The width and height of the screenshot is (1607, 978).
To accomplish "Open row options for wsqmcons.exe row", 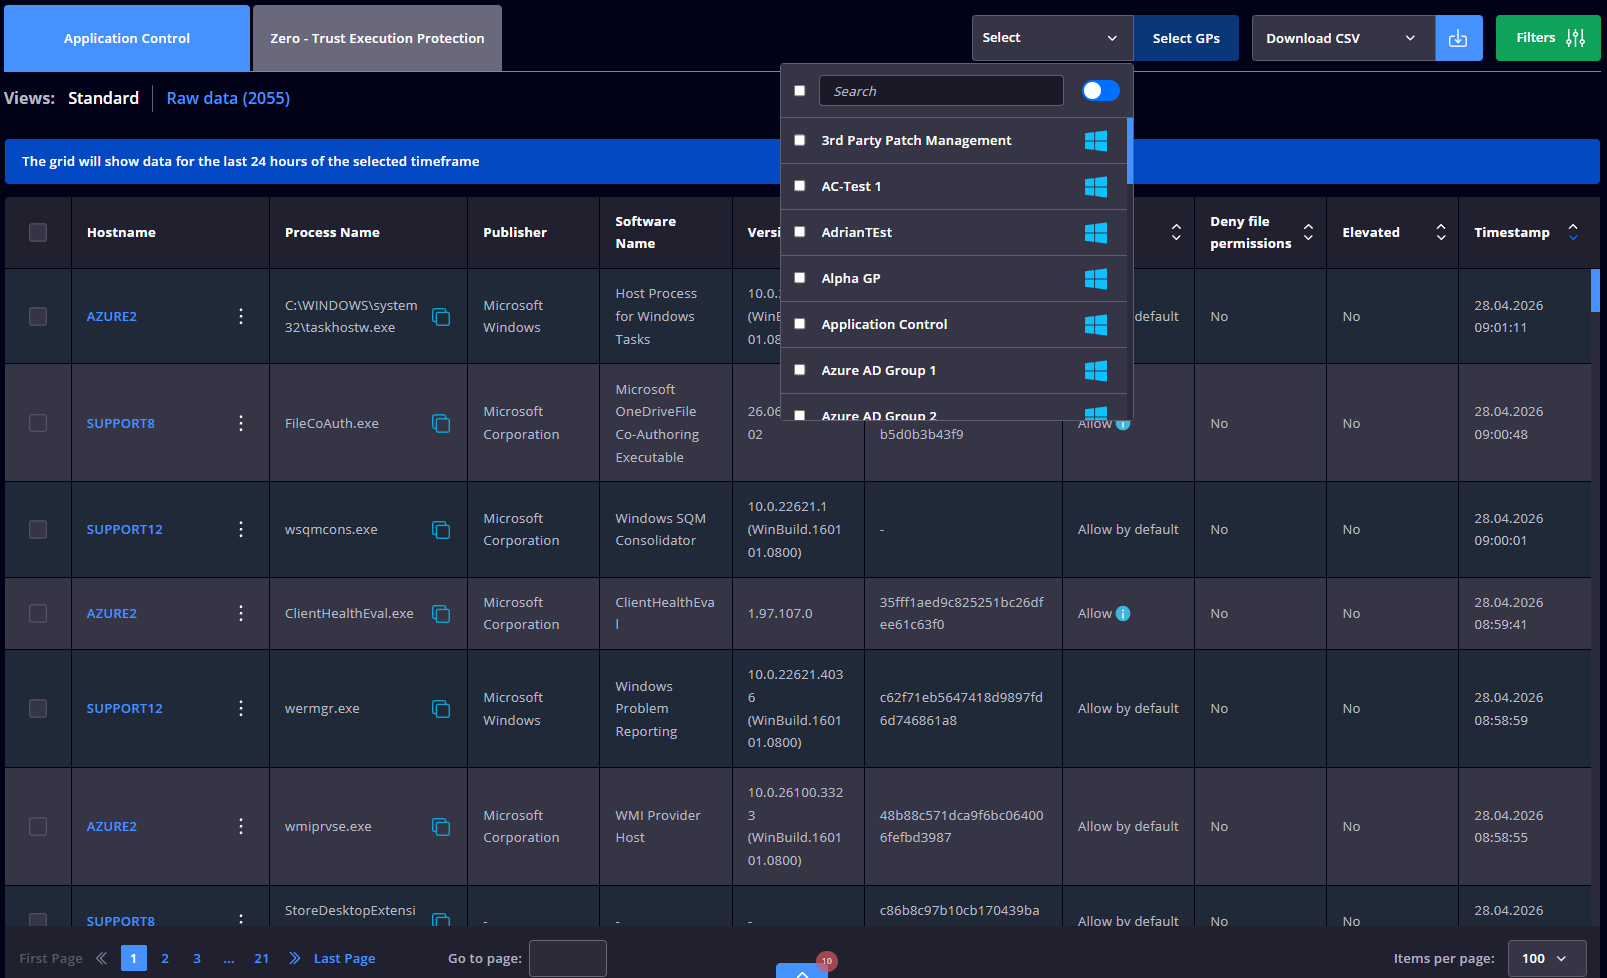I will point(241,529).
